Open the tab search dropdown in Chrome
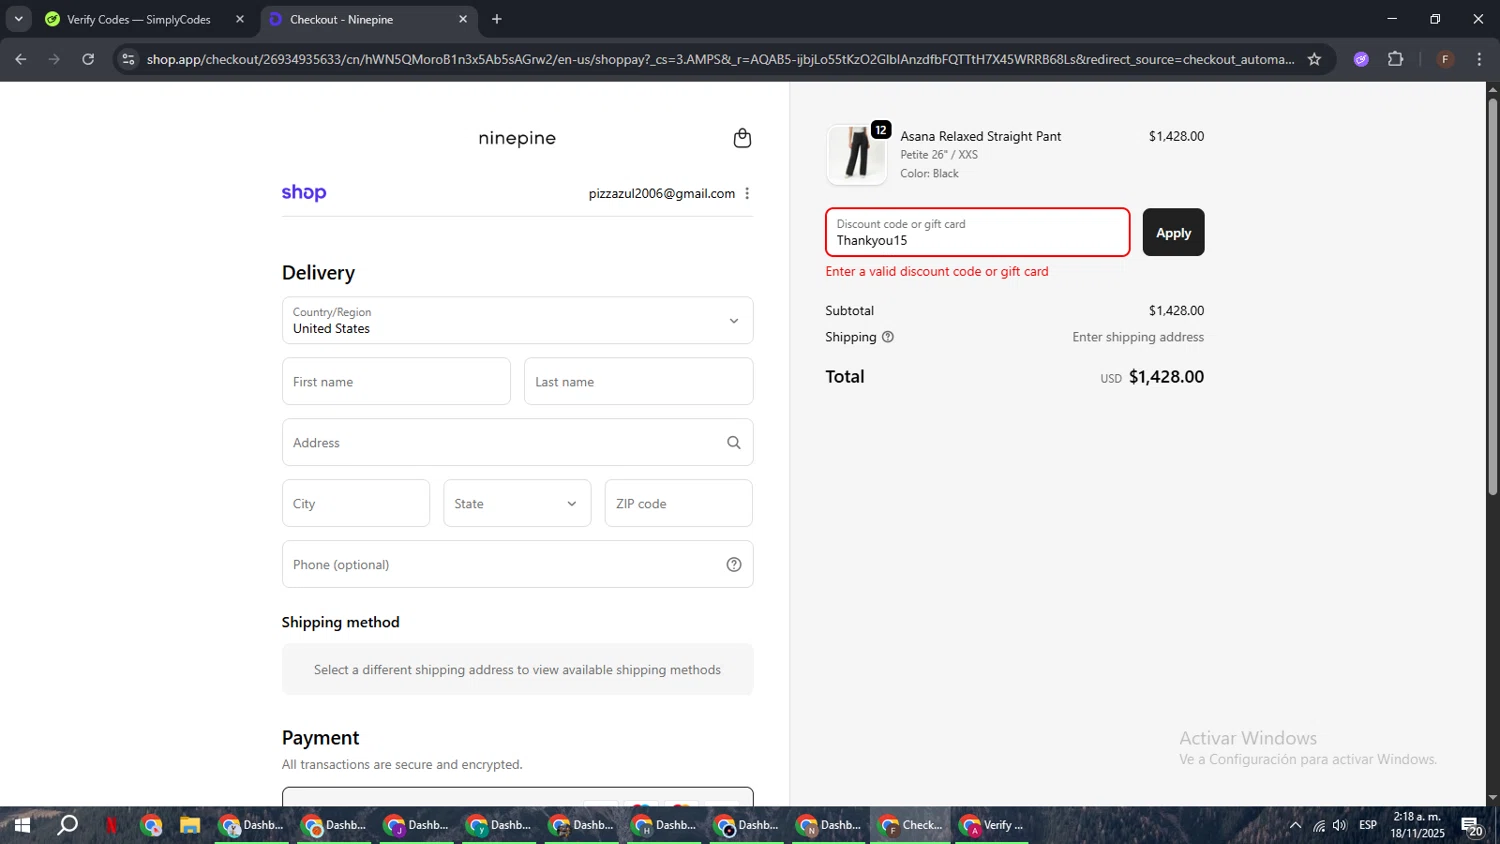Image resolution: width=1500 pixels, height=844 pixels. tap(18, 19)
